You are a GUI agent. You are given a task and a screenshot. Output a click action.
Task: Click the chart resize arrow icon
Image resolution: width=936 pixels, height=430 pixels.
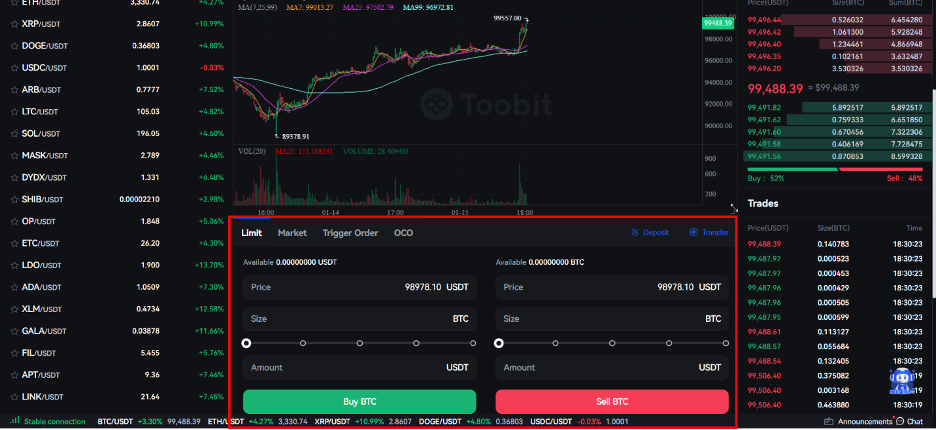[733, 208]
